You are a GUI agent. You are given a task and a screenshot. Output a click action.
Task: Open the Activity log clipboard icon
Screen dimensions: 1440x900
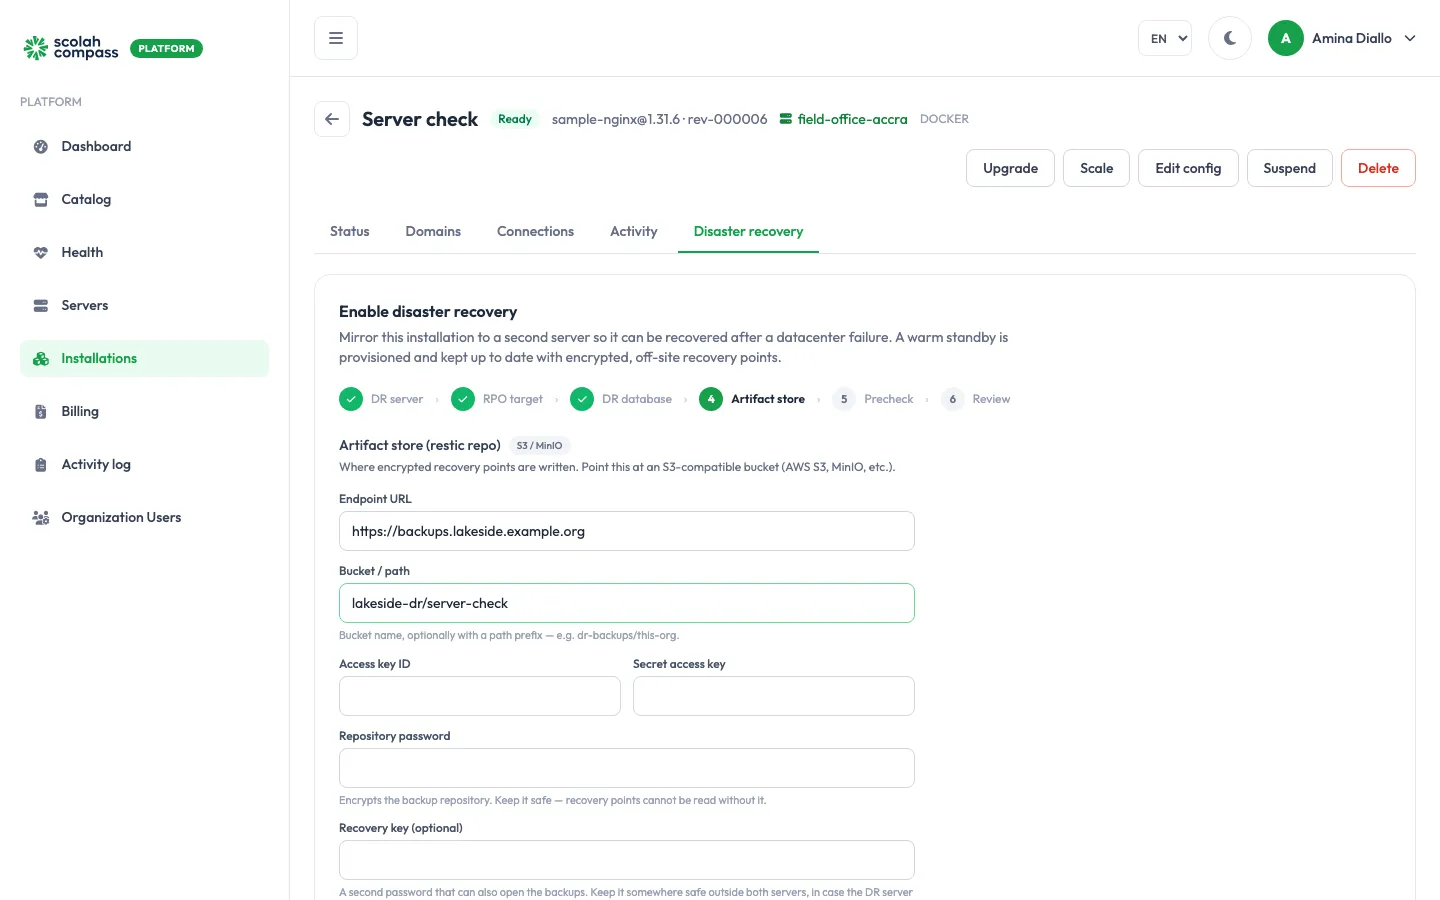[x=41, y=464]
